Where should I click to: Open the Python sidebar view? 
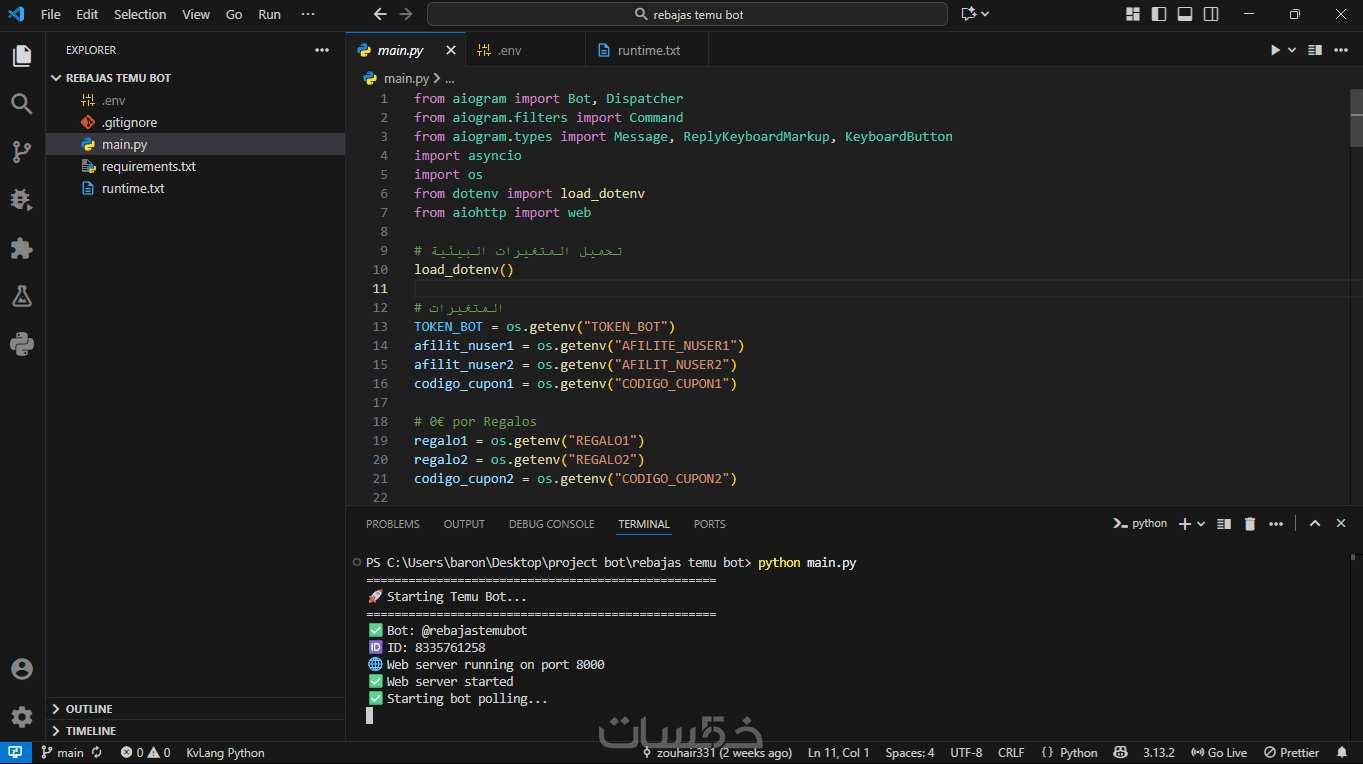pyautogui.click(x=22, y=344)
